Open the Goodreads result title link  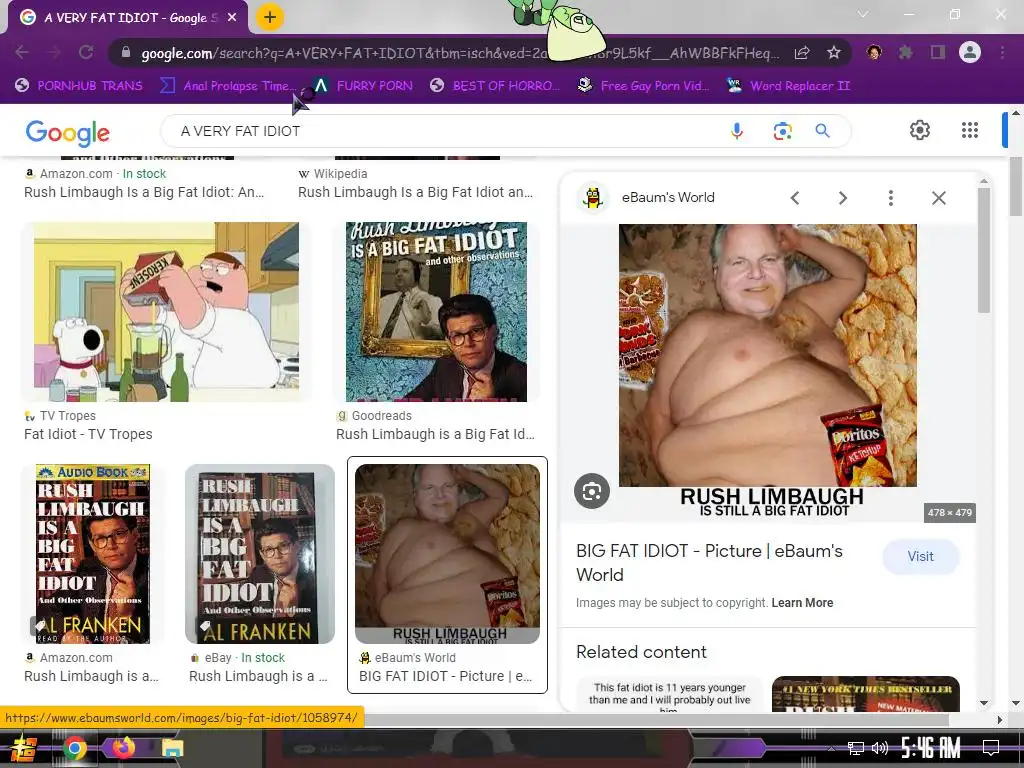pos(435,434)
